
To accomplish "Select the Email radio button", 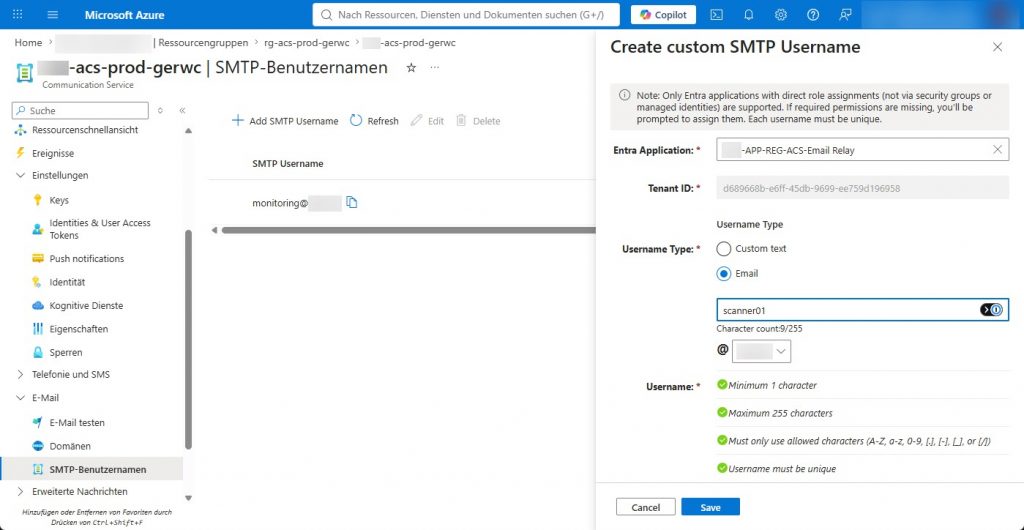I will tap(724, 273).
